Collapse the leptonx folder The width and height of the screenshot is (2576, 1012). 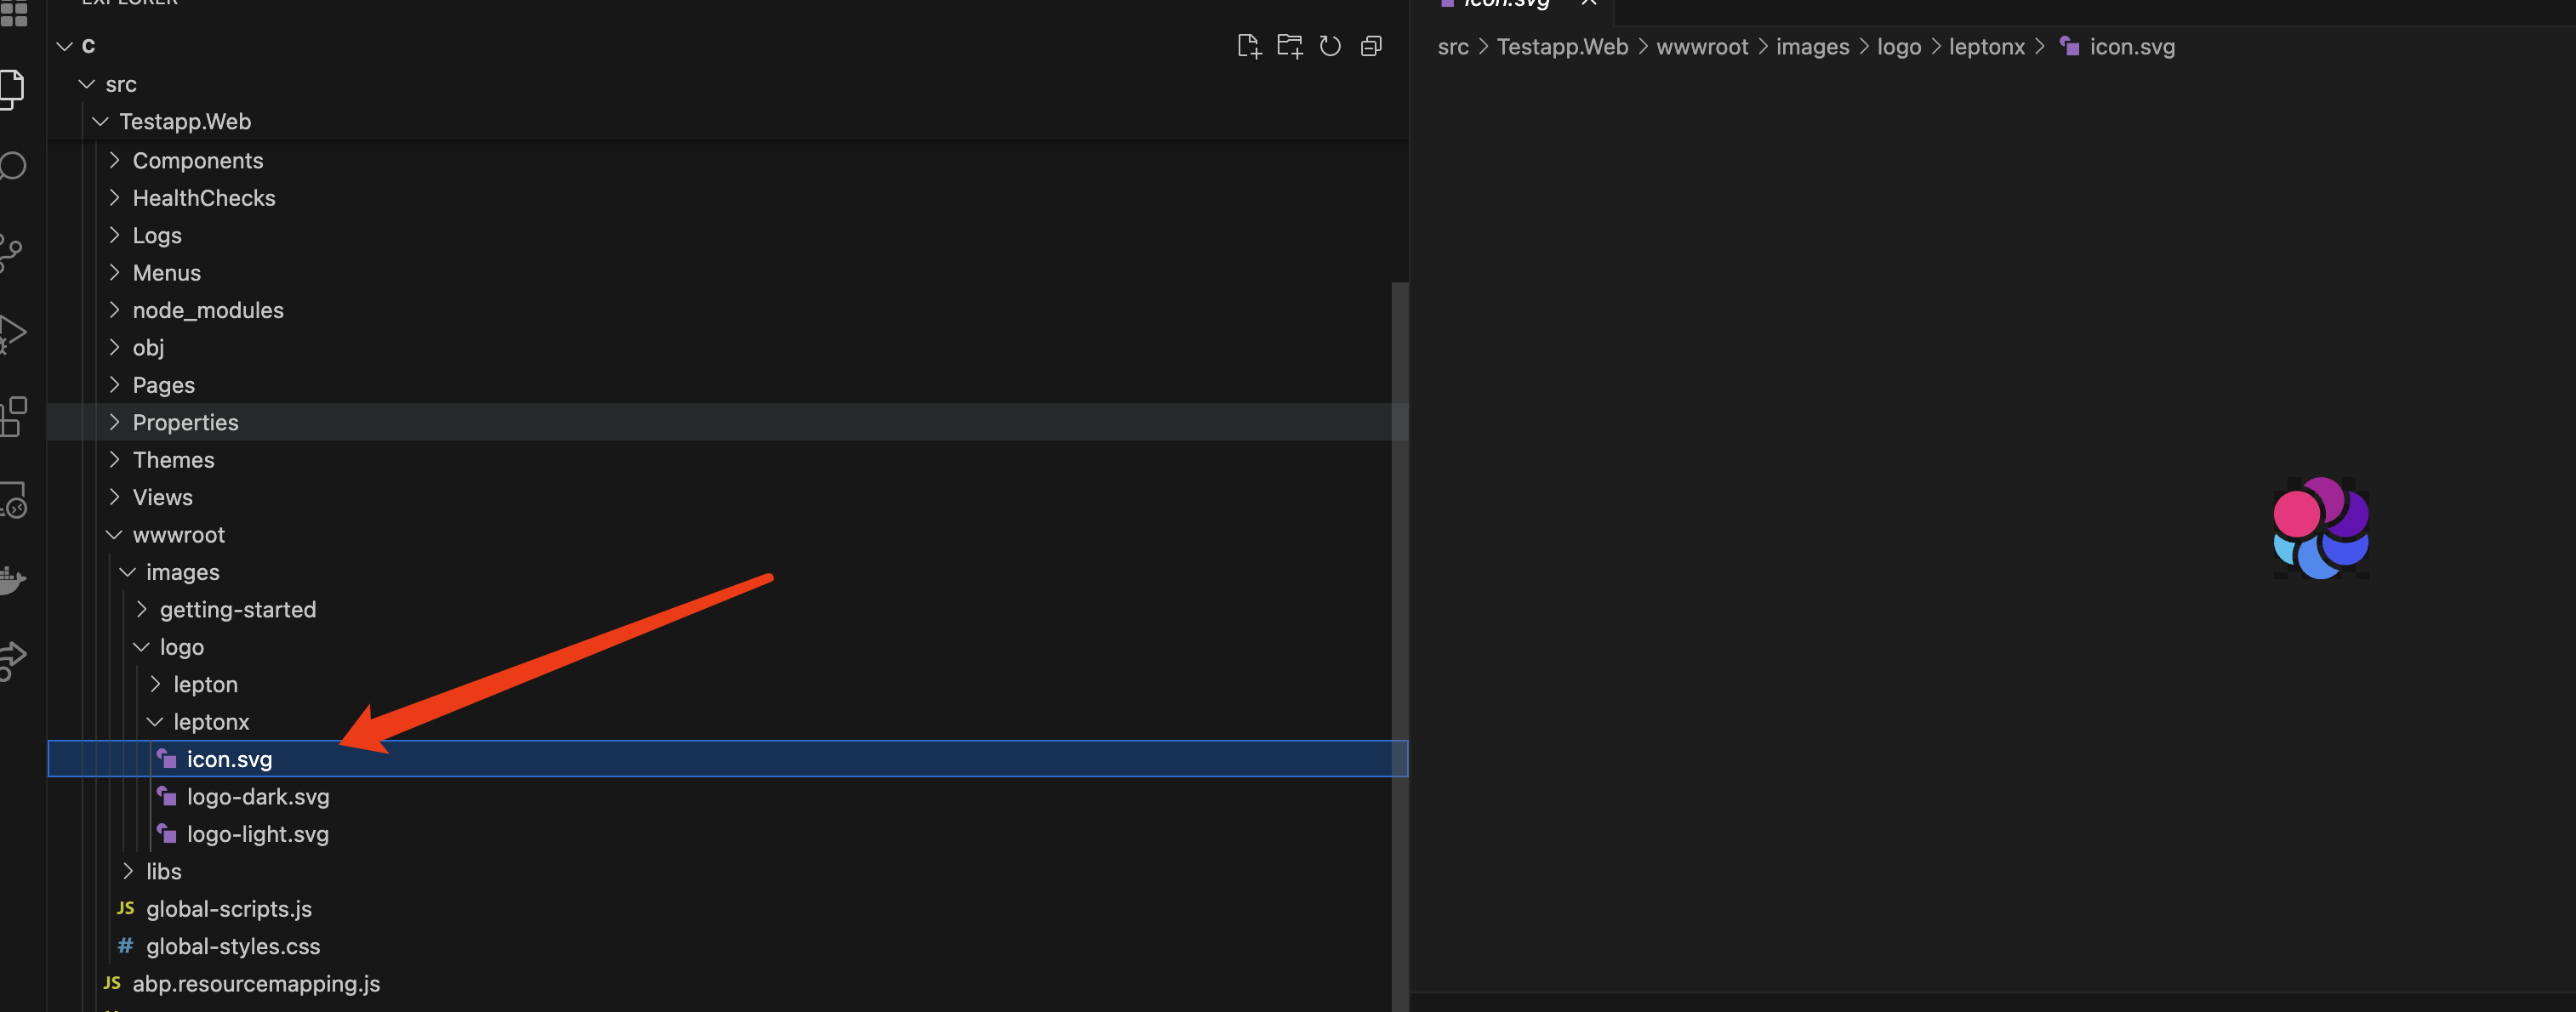point(210,722)
